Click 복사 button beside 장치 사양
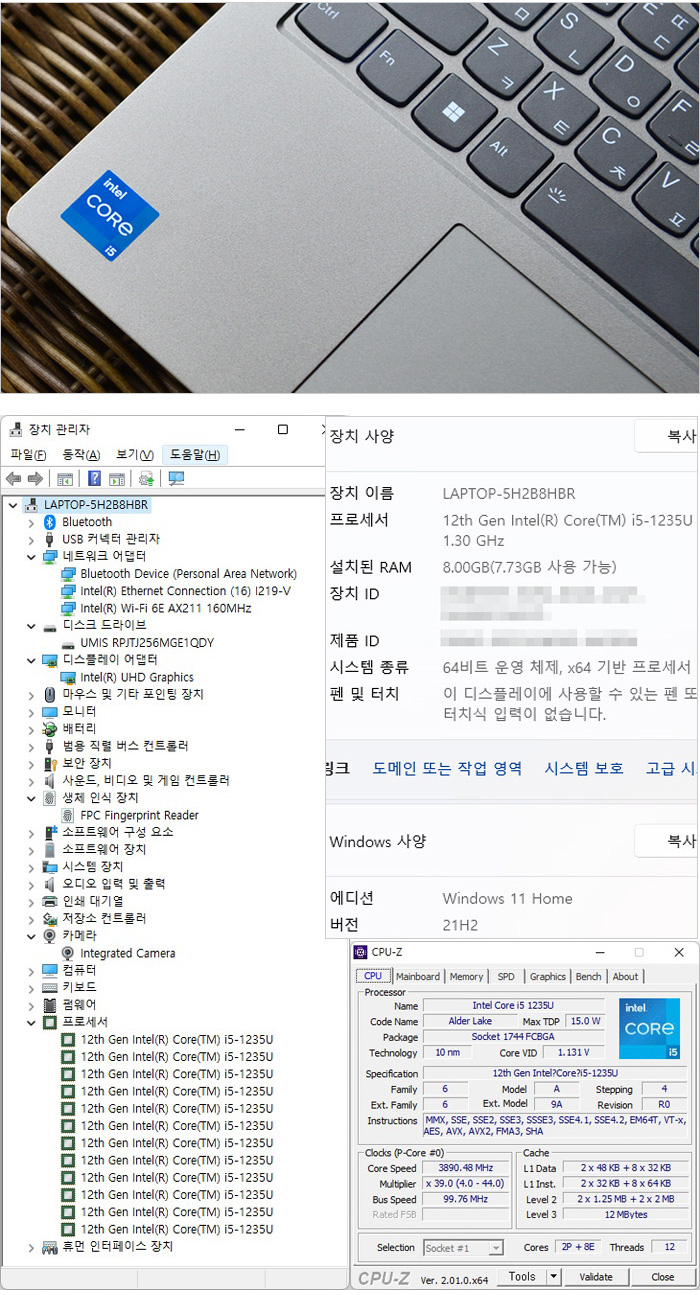This screenshot has height=1295, width=700. pyautogui.click(x=668, y=436)
